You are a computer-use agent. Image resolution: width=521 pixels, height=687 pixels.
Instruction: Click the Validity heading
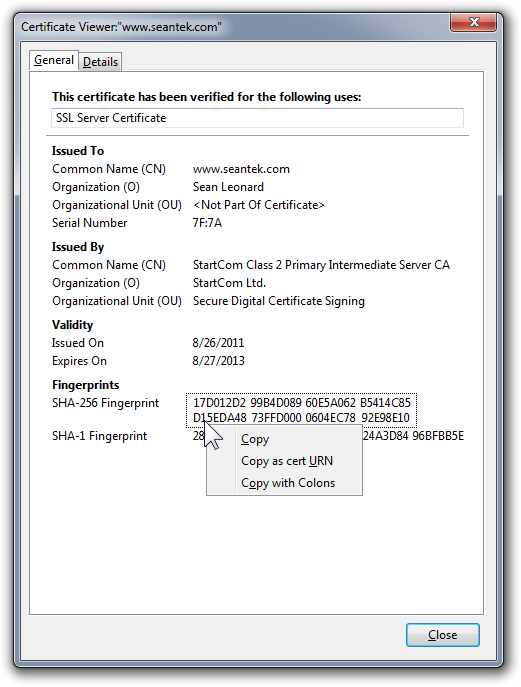click(72, 325)
